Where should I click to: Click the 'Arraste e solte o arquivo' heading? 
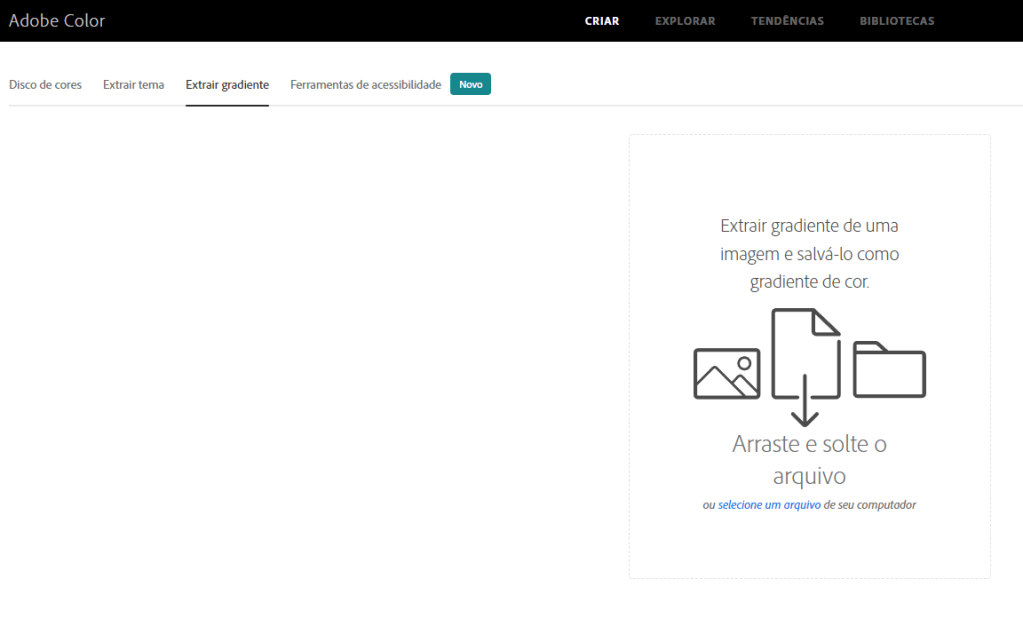[x=809, y=459]
